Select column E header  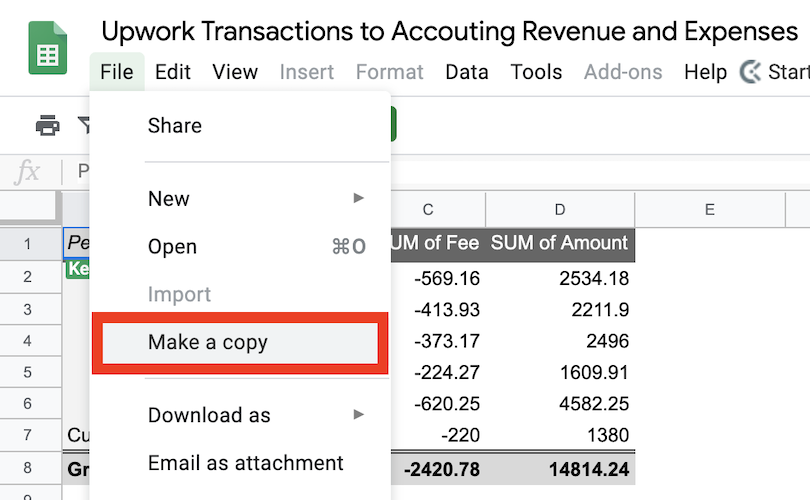pyautogui.click(x=710, y=209)
